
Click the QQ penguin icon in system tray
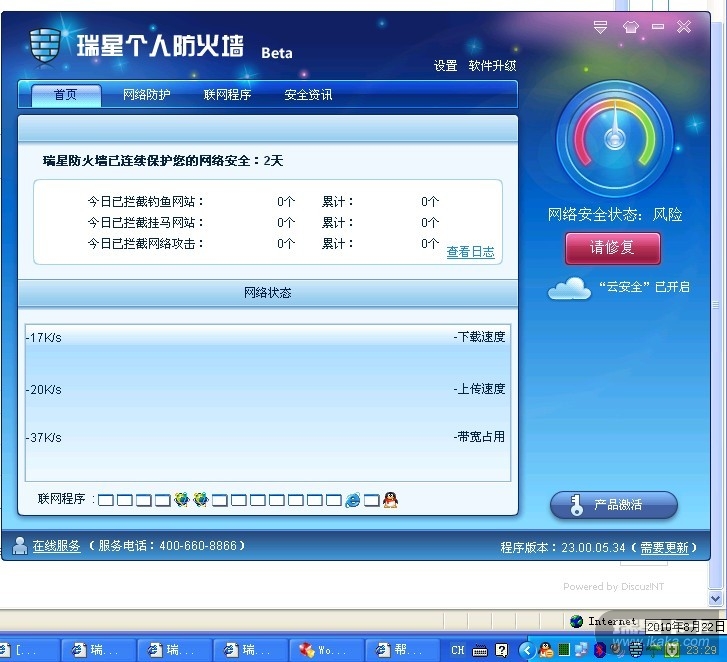(546, 650)
